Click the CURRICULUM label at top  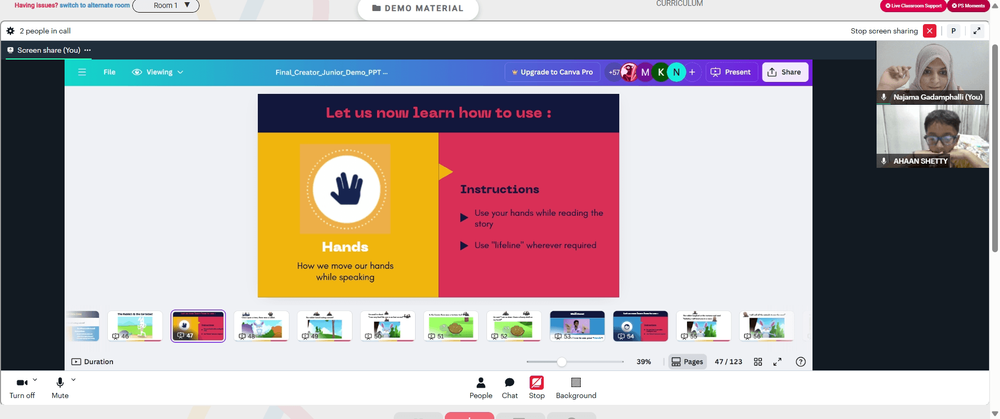click(x=679, y=3)
